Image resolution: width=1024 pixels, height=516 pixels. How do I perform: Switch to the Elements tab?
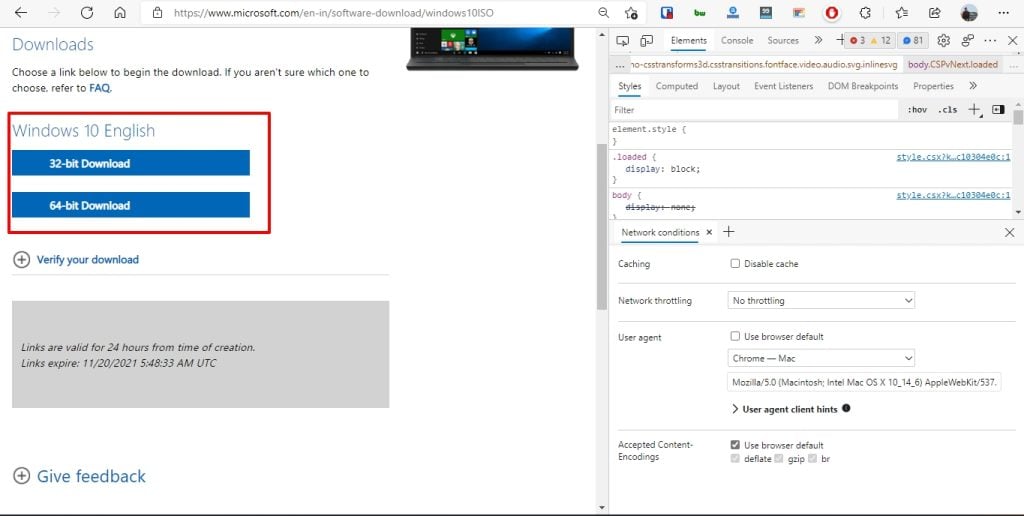click(x=688, y=40)
